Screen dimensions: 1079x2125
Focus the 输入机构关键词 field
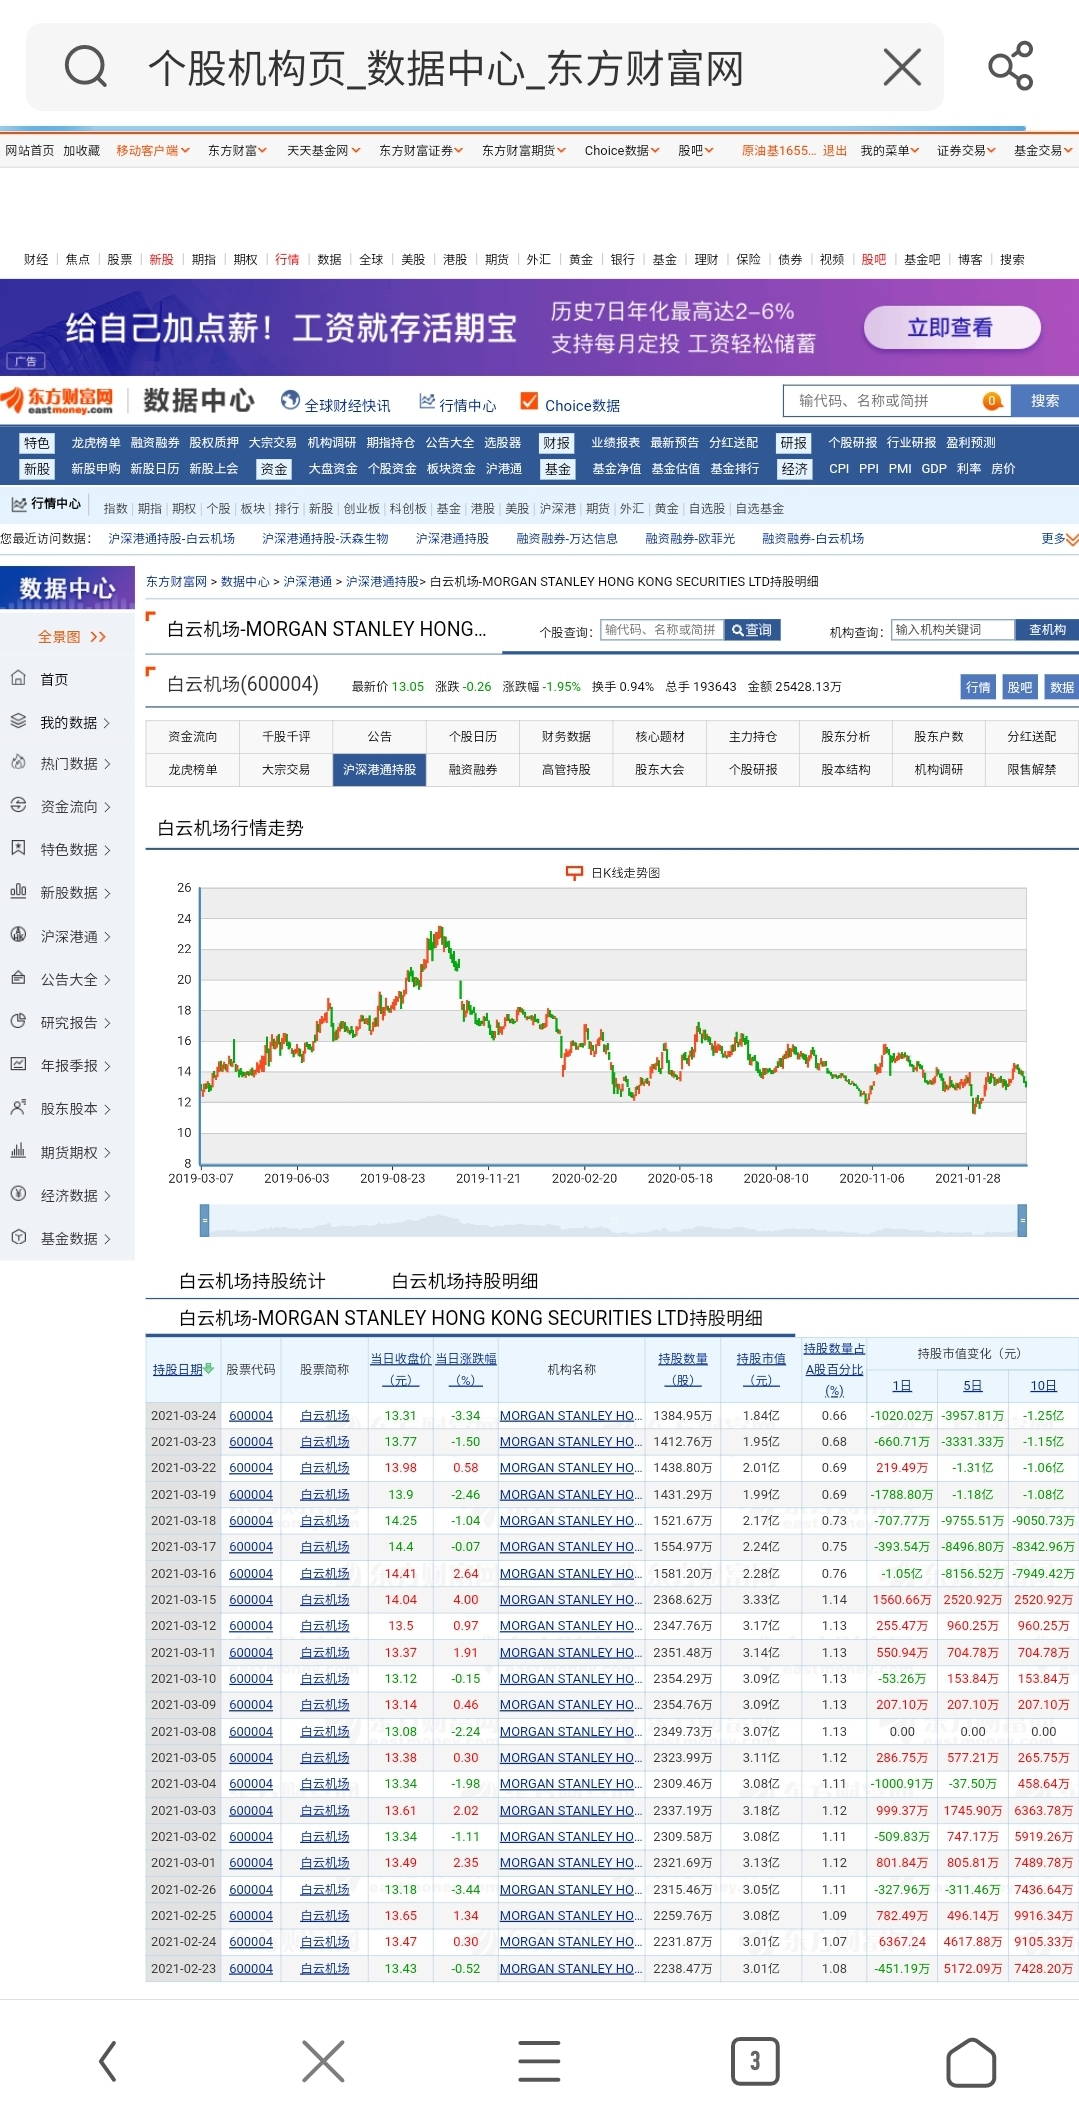[x=952, y=630]
